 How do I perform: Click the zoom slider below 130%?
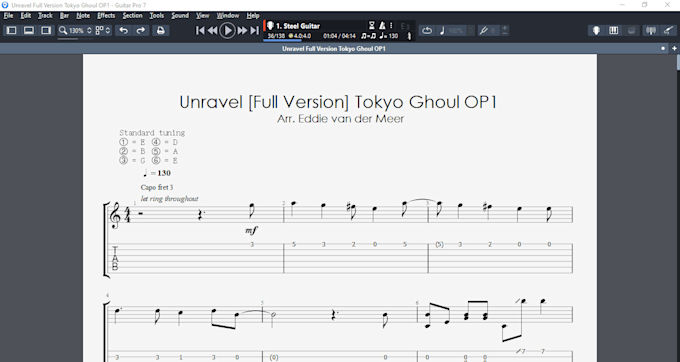point(75,39)
